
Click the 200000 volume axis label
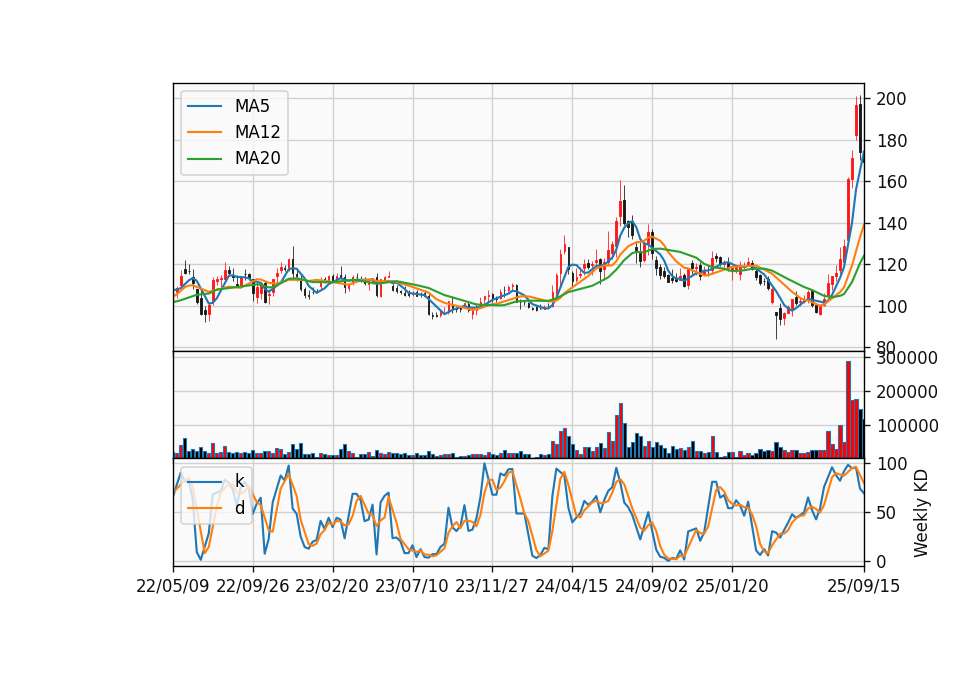click(907, 392)
